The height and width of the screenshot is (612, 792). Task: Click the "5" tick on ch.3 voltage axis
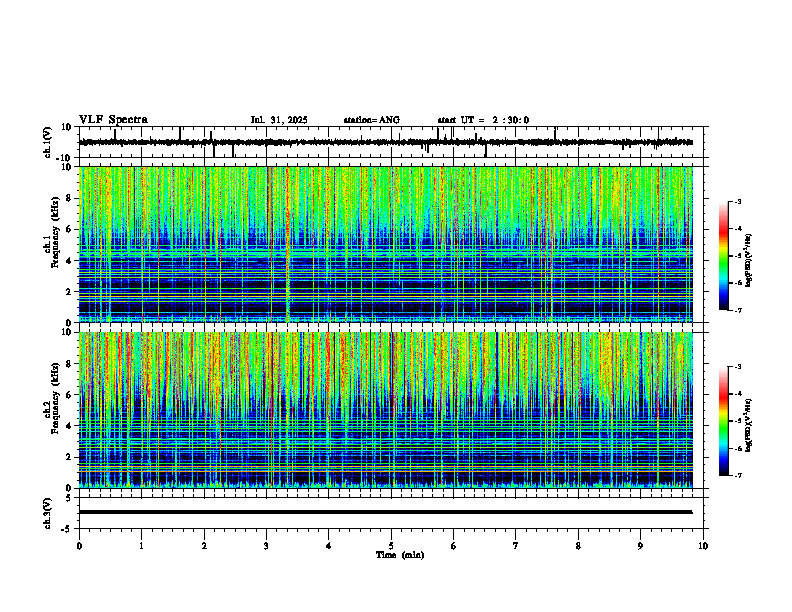pyautogui.click(x=69, y=498)
